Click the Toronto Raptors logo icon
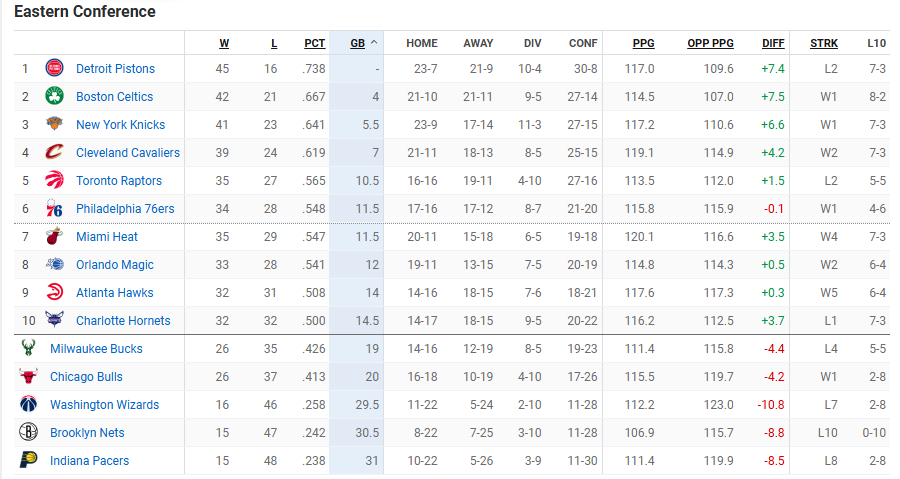The height and width of the screenshot is (479, 900). 55,180
